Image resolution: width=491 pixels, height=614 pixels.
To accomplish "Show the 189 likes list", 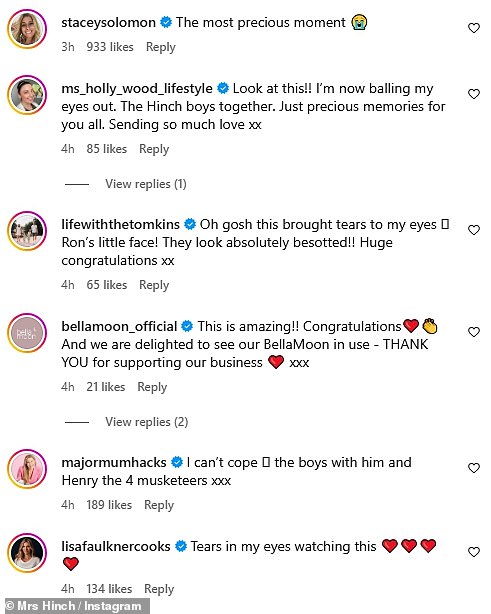I will tap(109, 505).
